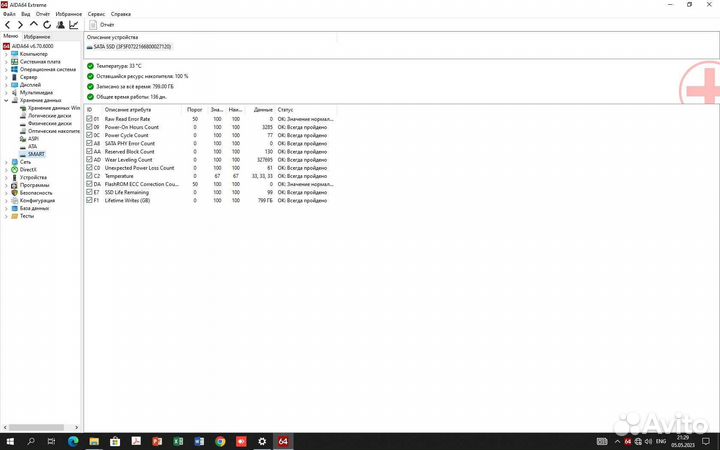
Task: Uncheck the Power Cycle Count attribute
Action: (89, 135)
